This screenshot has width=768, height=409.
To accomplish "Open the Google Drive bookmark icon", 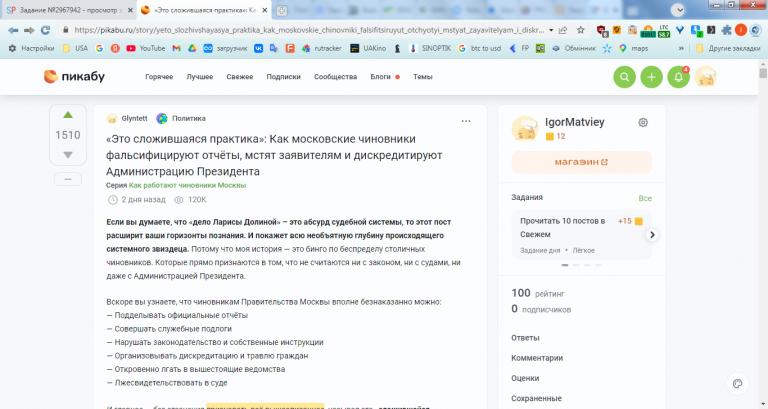I will [192, 48].
